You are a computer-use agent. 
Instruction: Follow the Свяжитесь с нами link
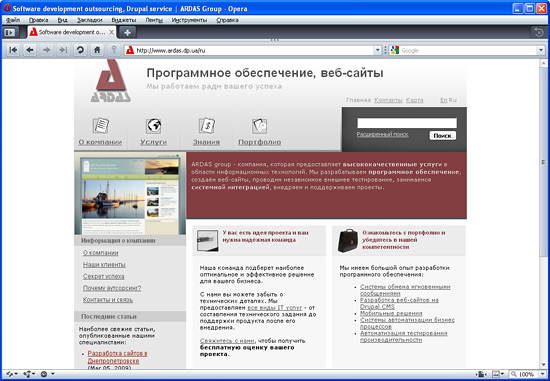(227, 341)
